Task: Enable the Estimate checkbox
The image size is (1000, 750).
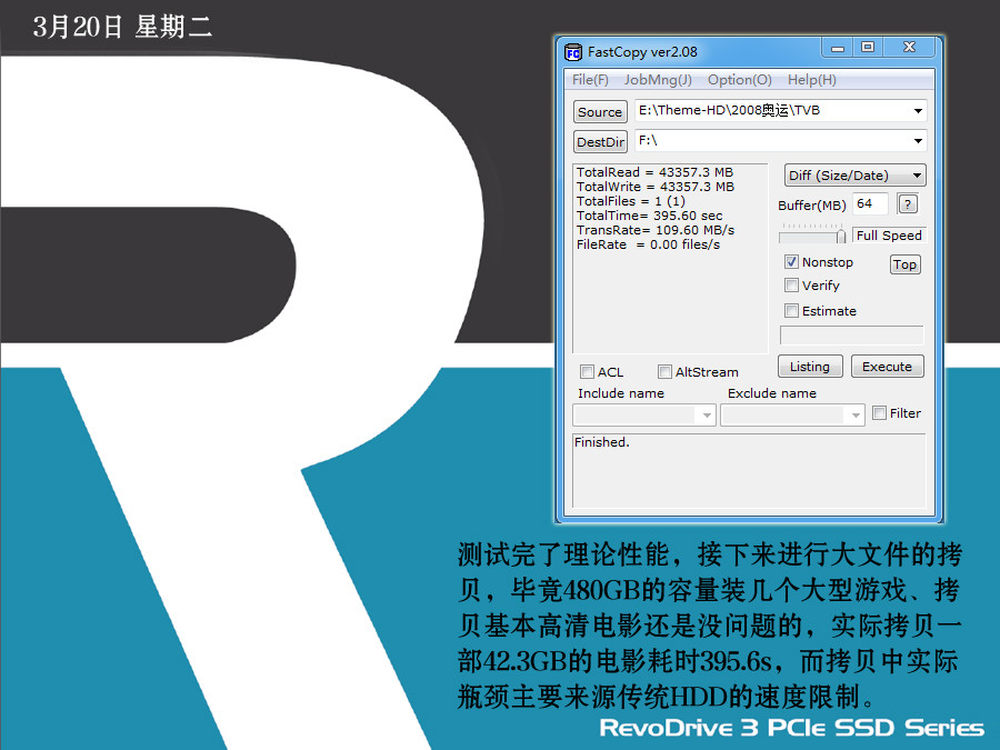Action: pos(791,311)
